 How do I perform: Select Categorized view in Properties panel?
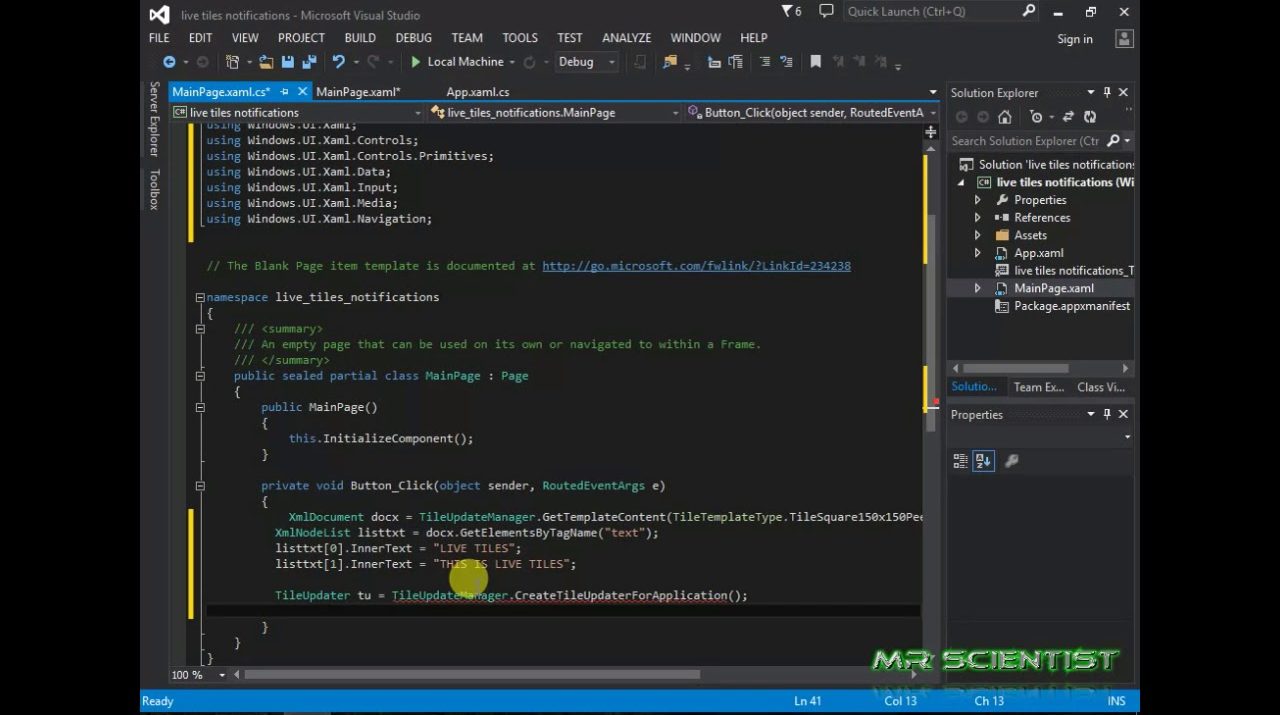[x=960, y=461]
